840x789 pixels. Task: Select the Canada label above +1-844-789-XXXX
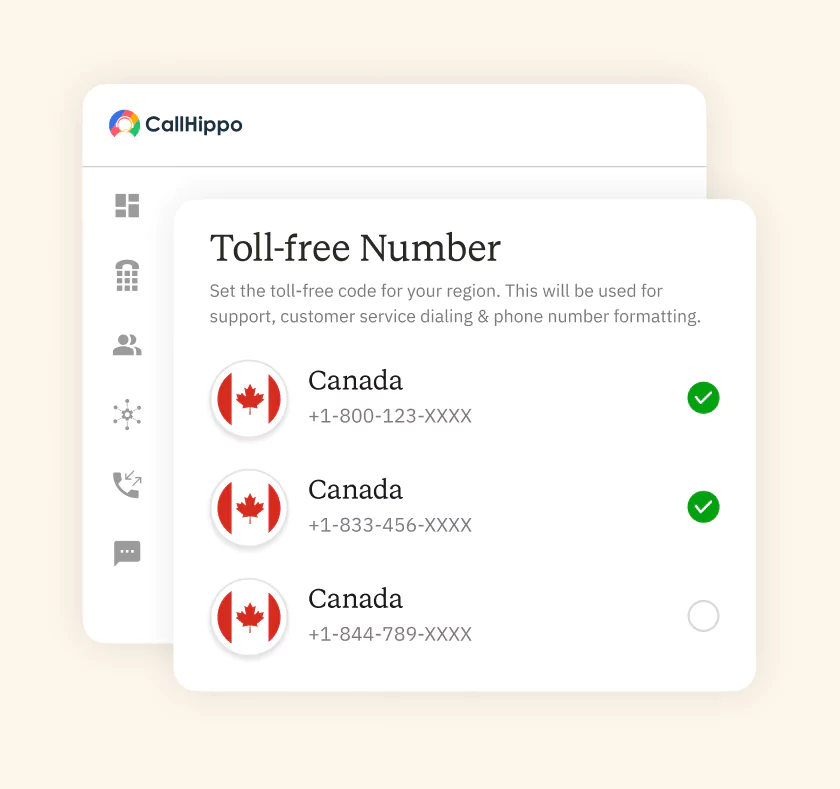355,599
